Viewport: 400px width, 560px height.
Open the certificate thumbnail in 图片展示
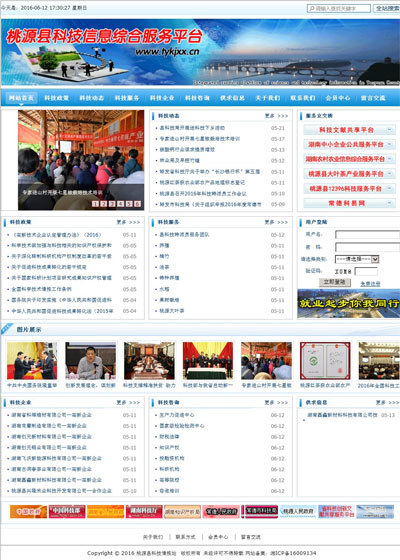tap(325, 361)
